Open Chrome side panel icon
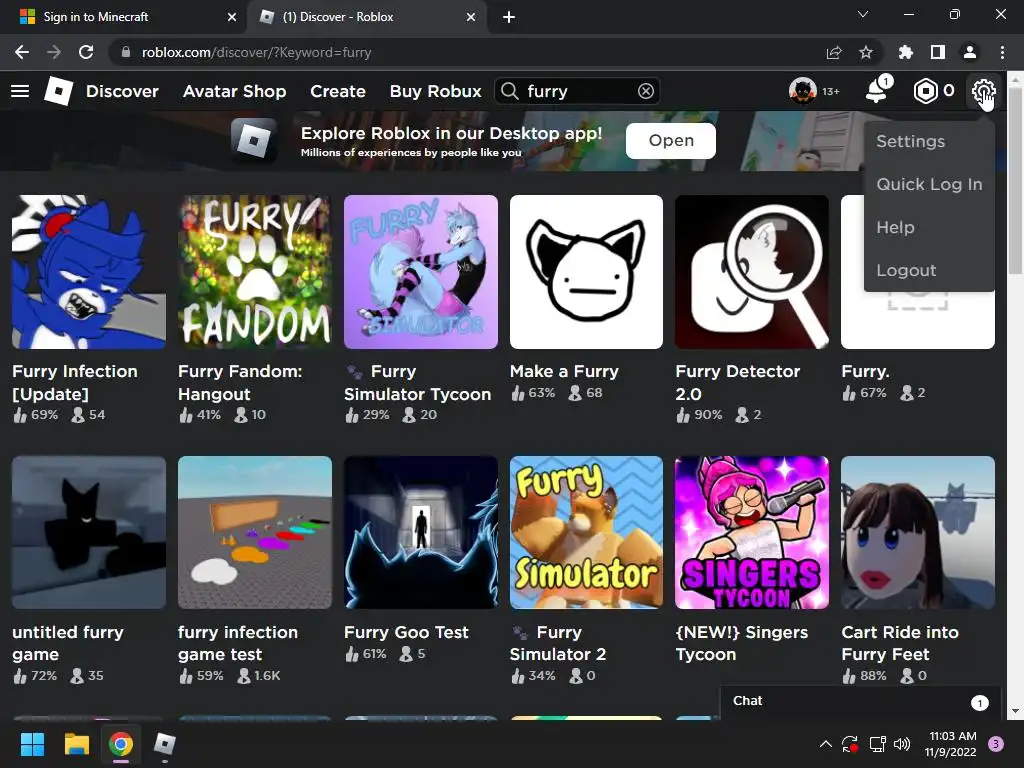 click(938, 52)
